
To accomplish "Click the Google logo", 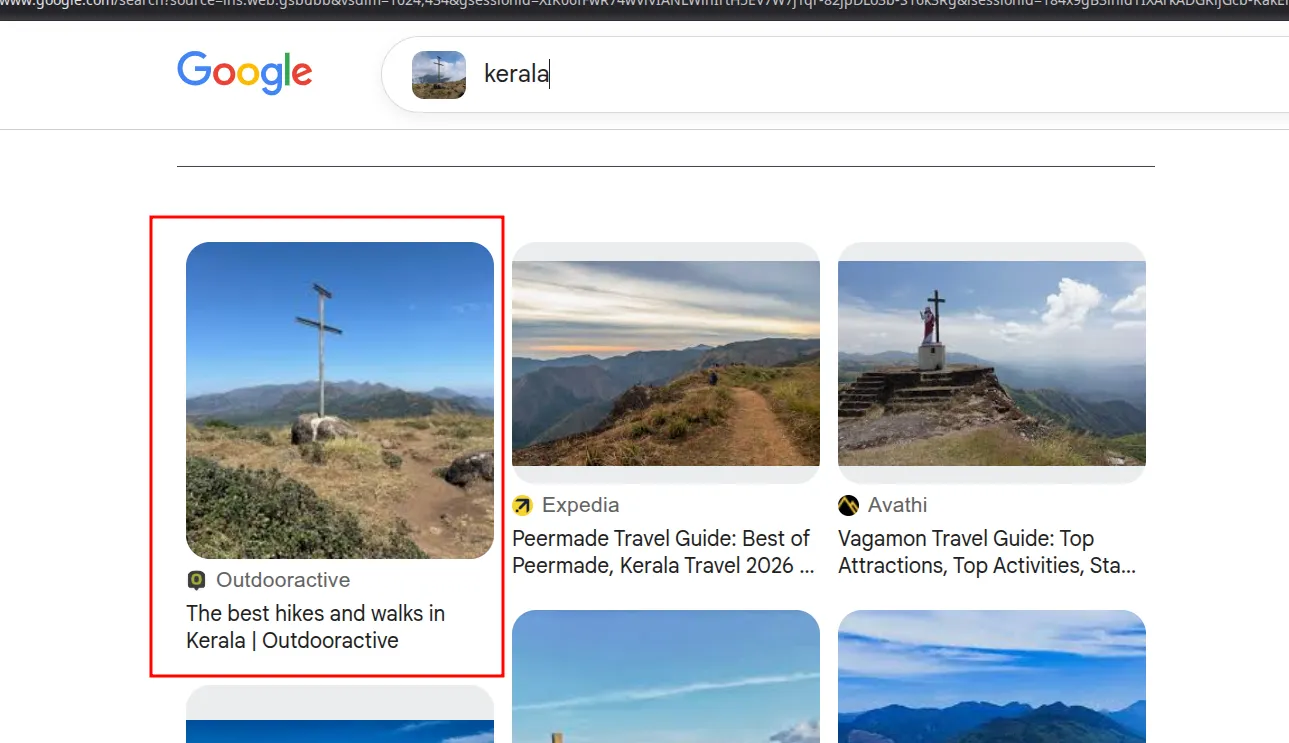I will (245, 73).
